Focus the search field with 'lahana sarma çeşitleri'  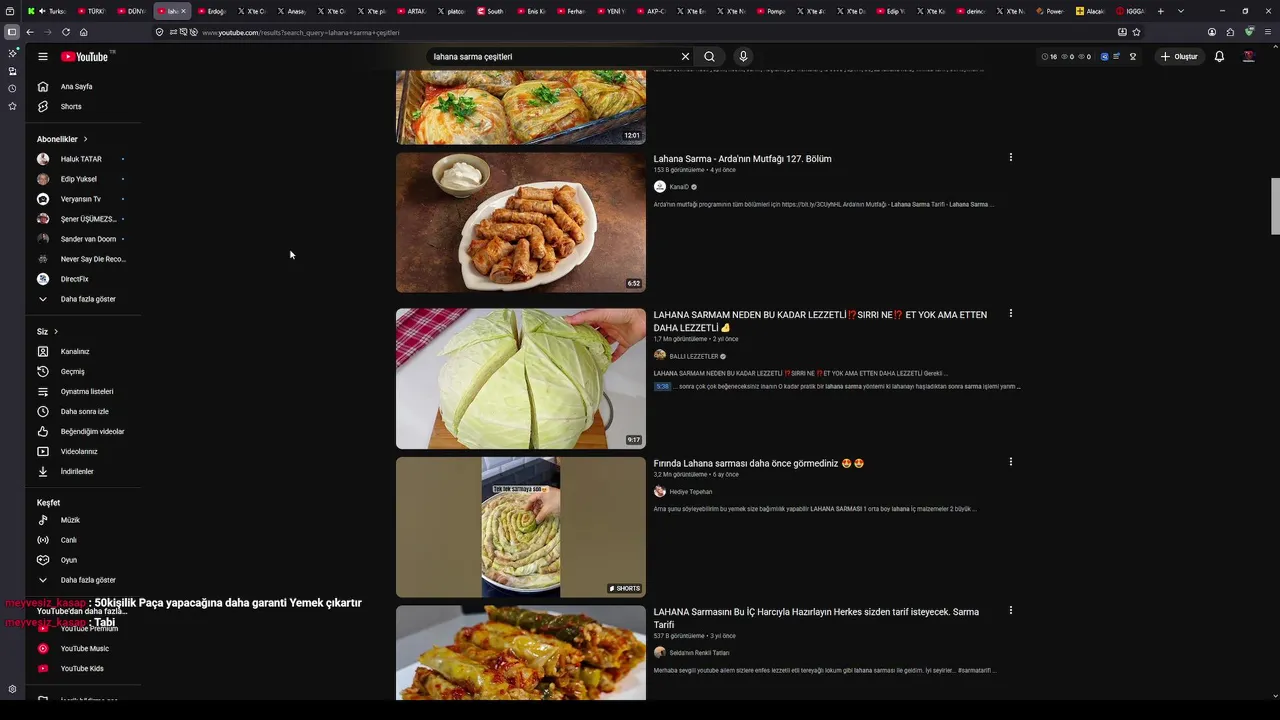(x=555, y=57)
